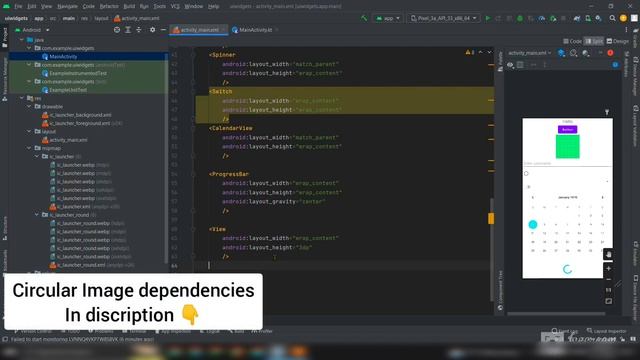
Task: Collapse the drawable folder
Action: point(29,106)
